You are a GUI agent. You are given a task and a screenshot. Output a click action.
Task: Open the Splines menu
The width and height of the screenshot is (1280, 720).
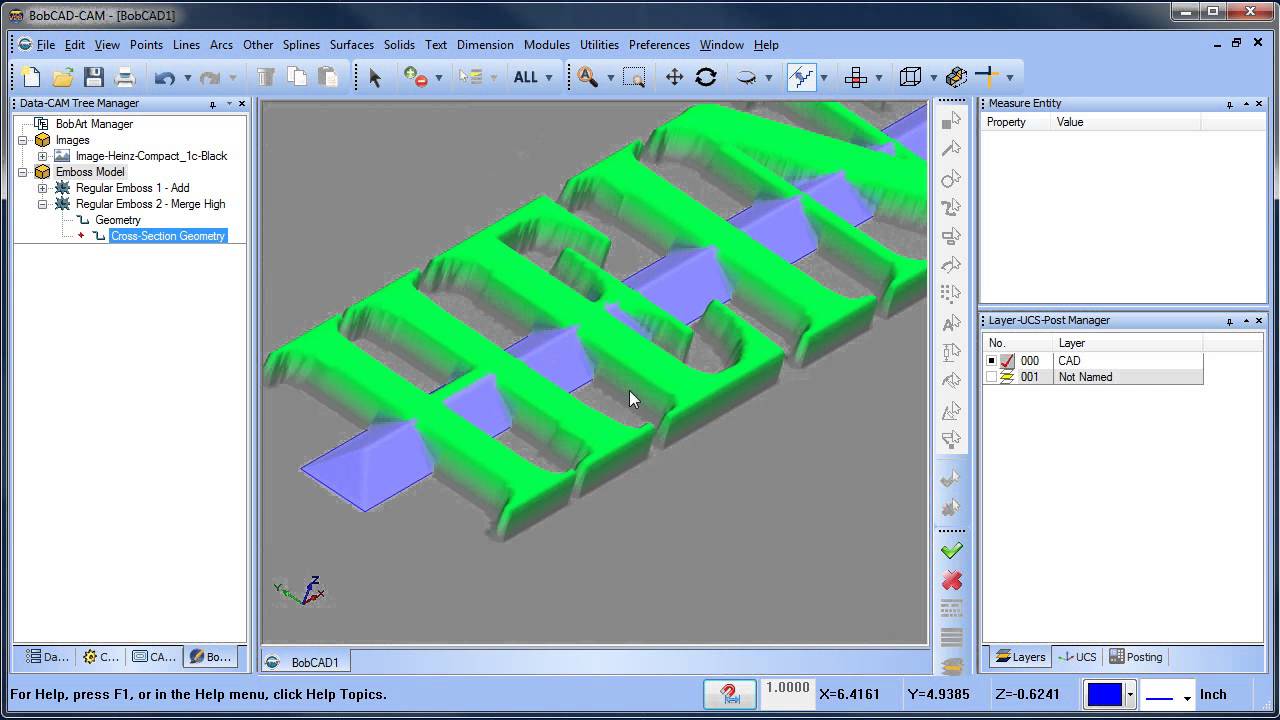click(x=301, y=45)
